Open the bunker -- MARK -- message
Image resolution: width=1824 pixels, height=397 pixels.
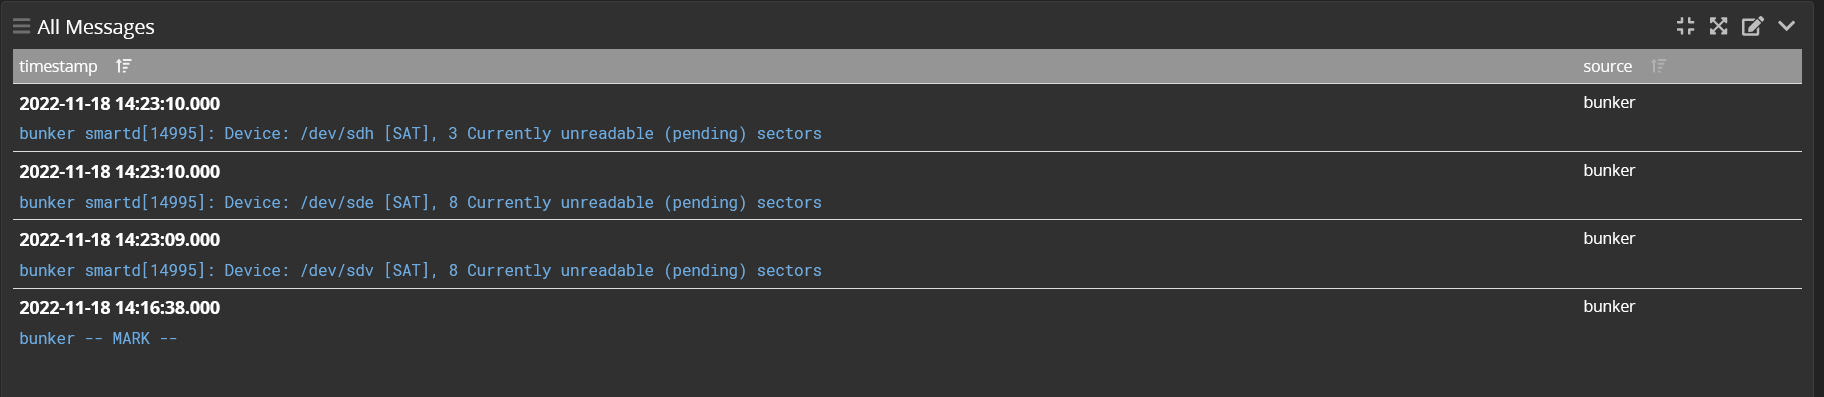[x=98, y=338]
